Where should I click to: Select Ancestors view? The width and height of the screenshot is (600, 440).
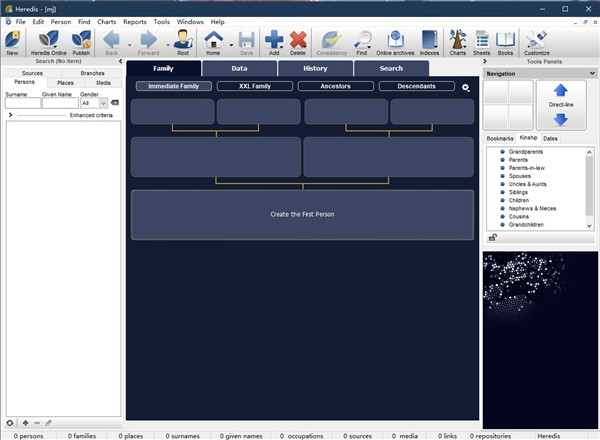[x=336, y=86]
